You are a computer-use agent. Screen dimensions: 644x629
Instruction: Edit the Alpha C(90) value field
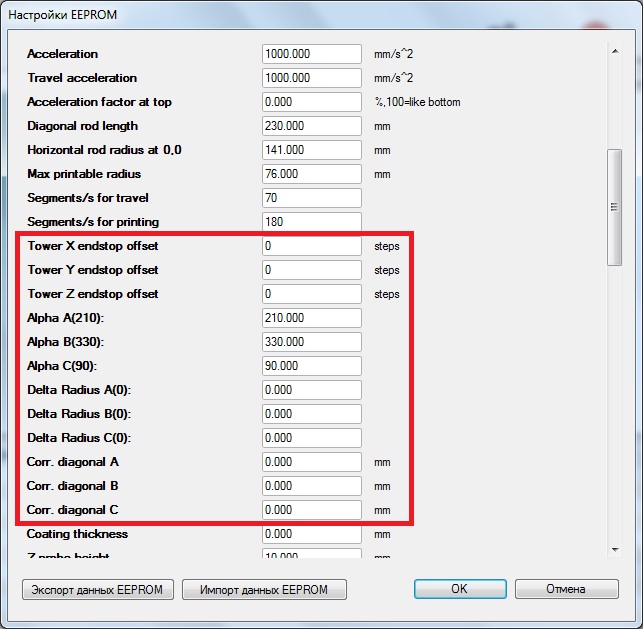click(x=312, y=366)
